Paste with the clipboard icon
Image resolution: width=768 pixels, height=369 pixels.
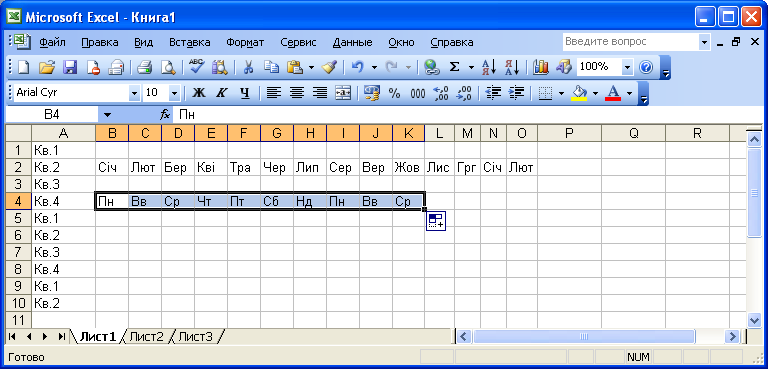[294, 67]
